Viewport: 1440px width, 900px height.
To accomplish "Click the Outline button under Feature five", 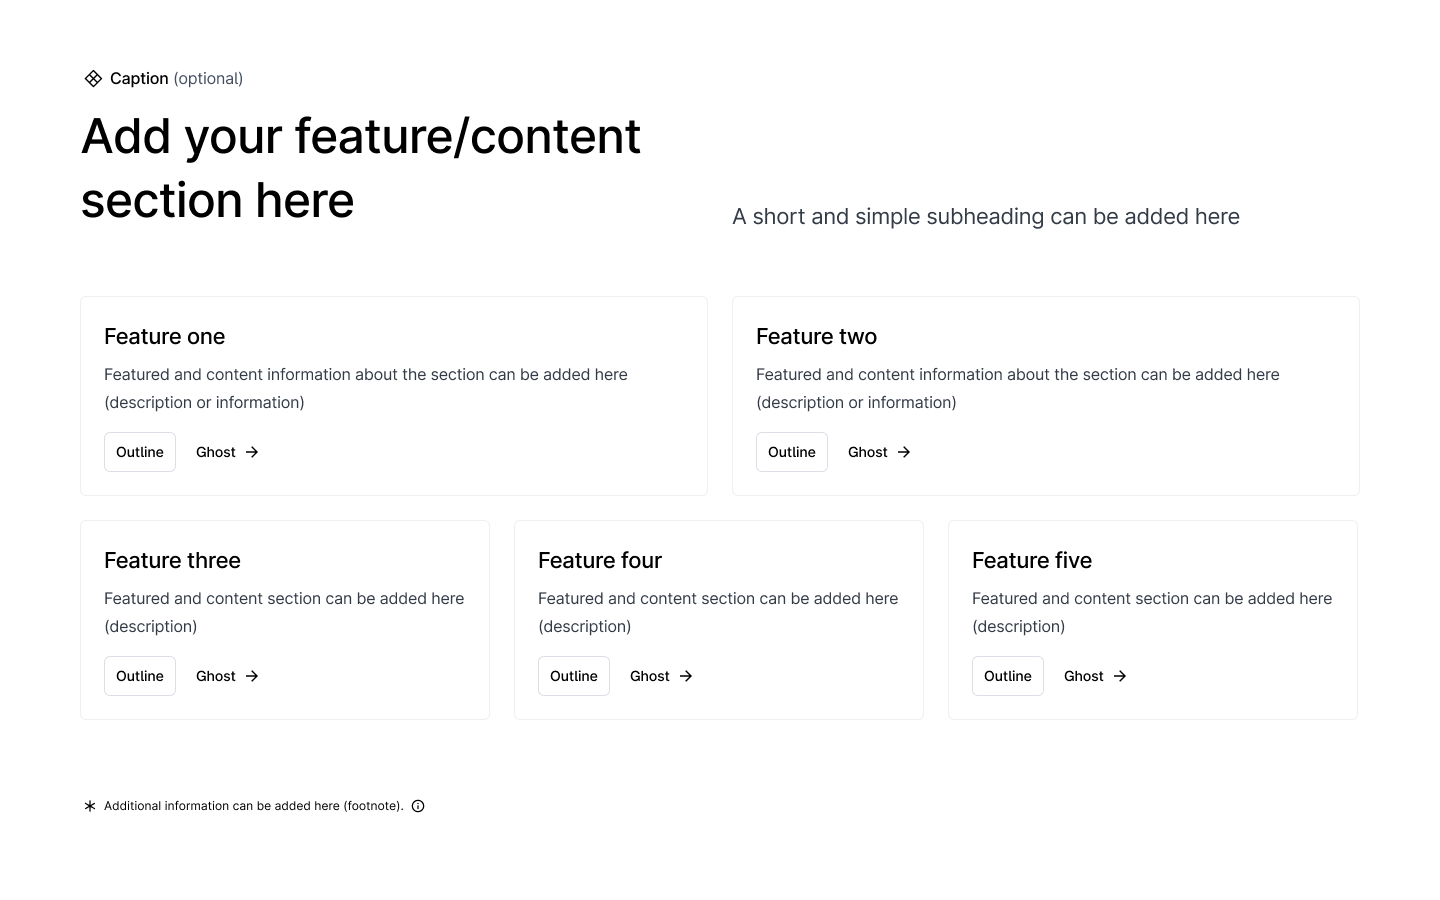I will [x=1008, y=676].
